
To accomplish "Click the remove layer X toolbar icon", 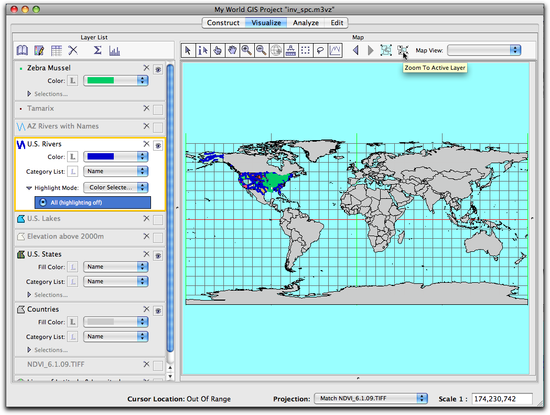I will coord(73,51).
